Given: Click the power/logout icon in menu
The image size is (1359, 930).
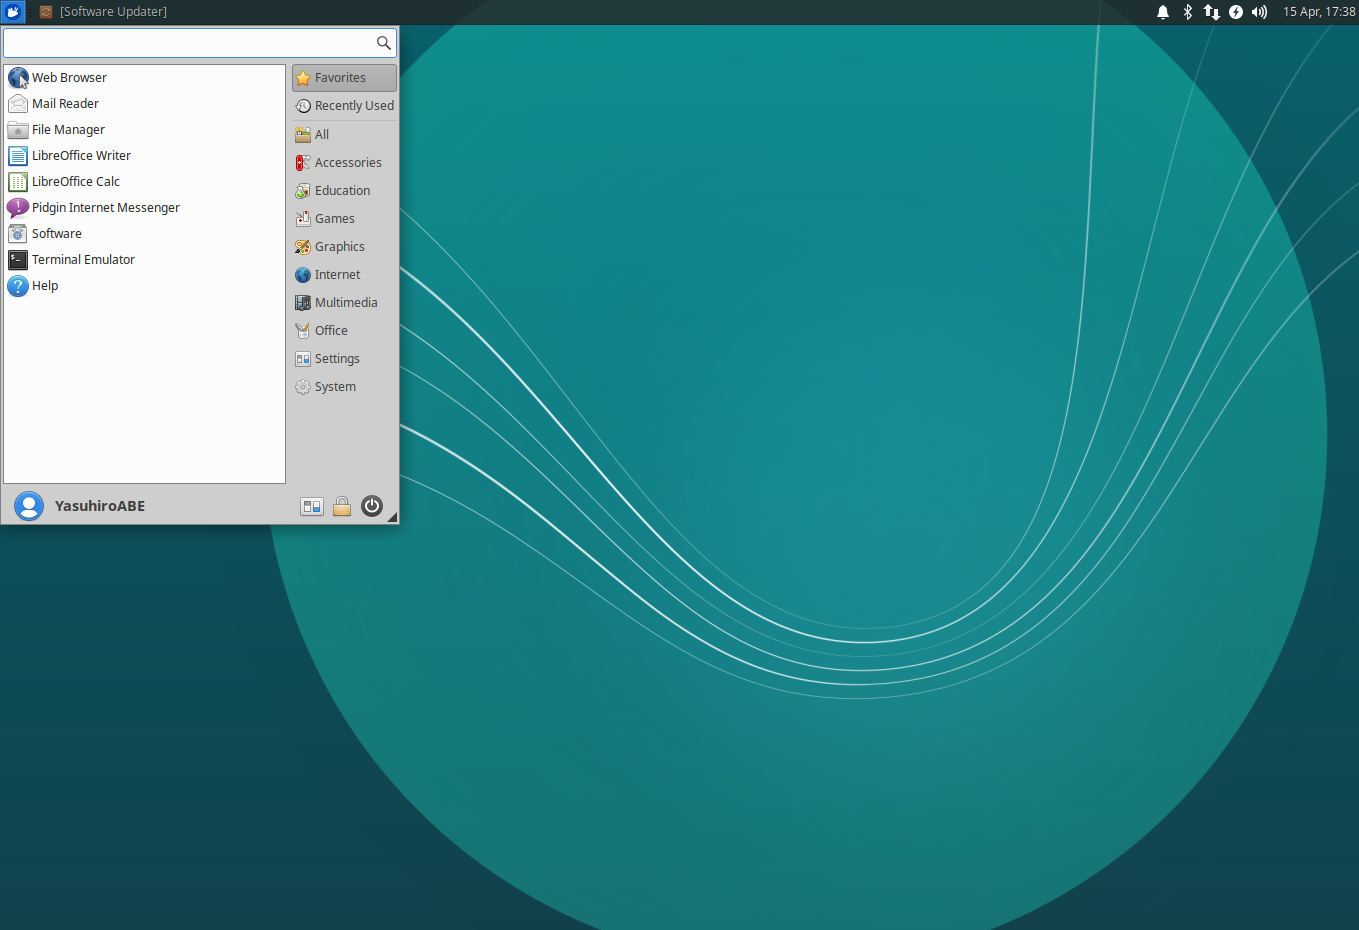Looking at the screenshot, I should 372,506.
